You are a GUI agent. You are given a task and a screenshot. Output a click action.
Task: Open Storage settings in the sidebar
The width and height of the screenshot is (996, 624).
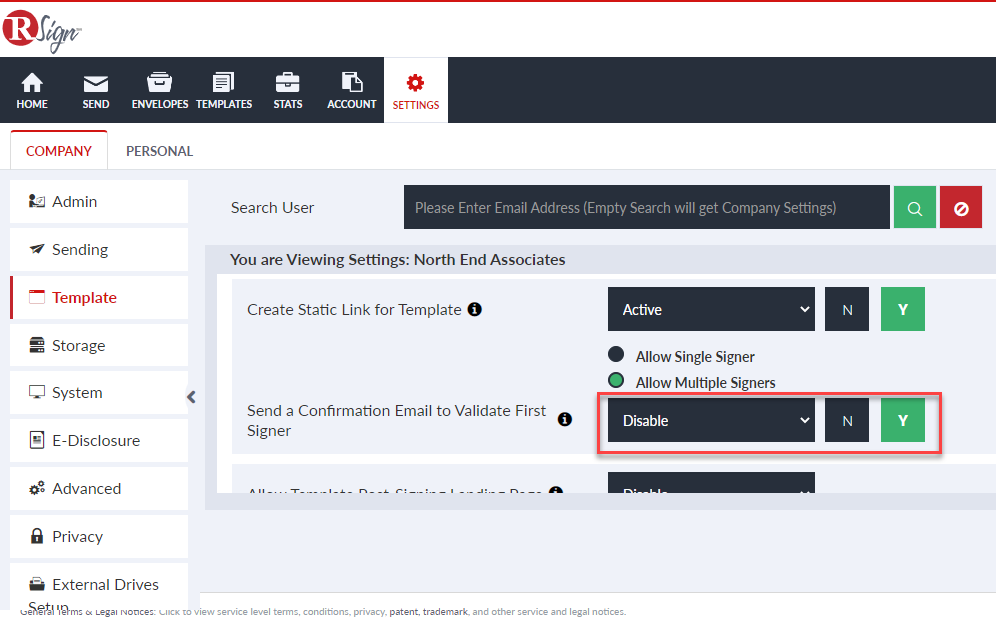point(99,346)
